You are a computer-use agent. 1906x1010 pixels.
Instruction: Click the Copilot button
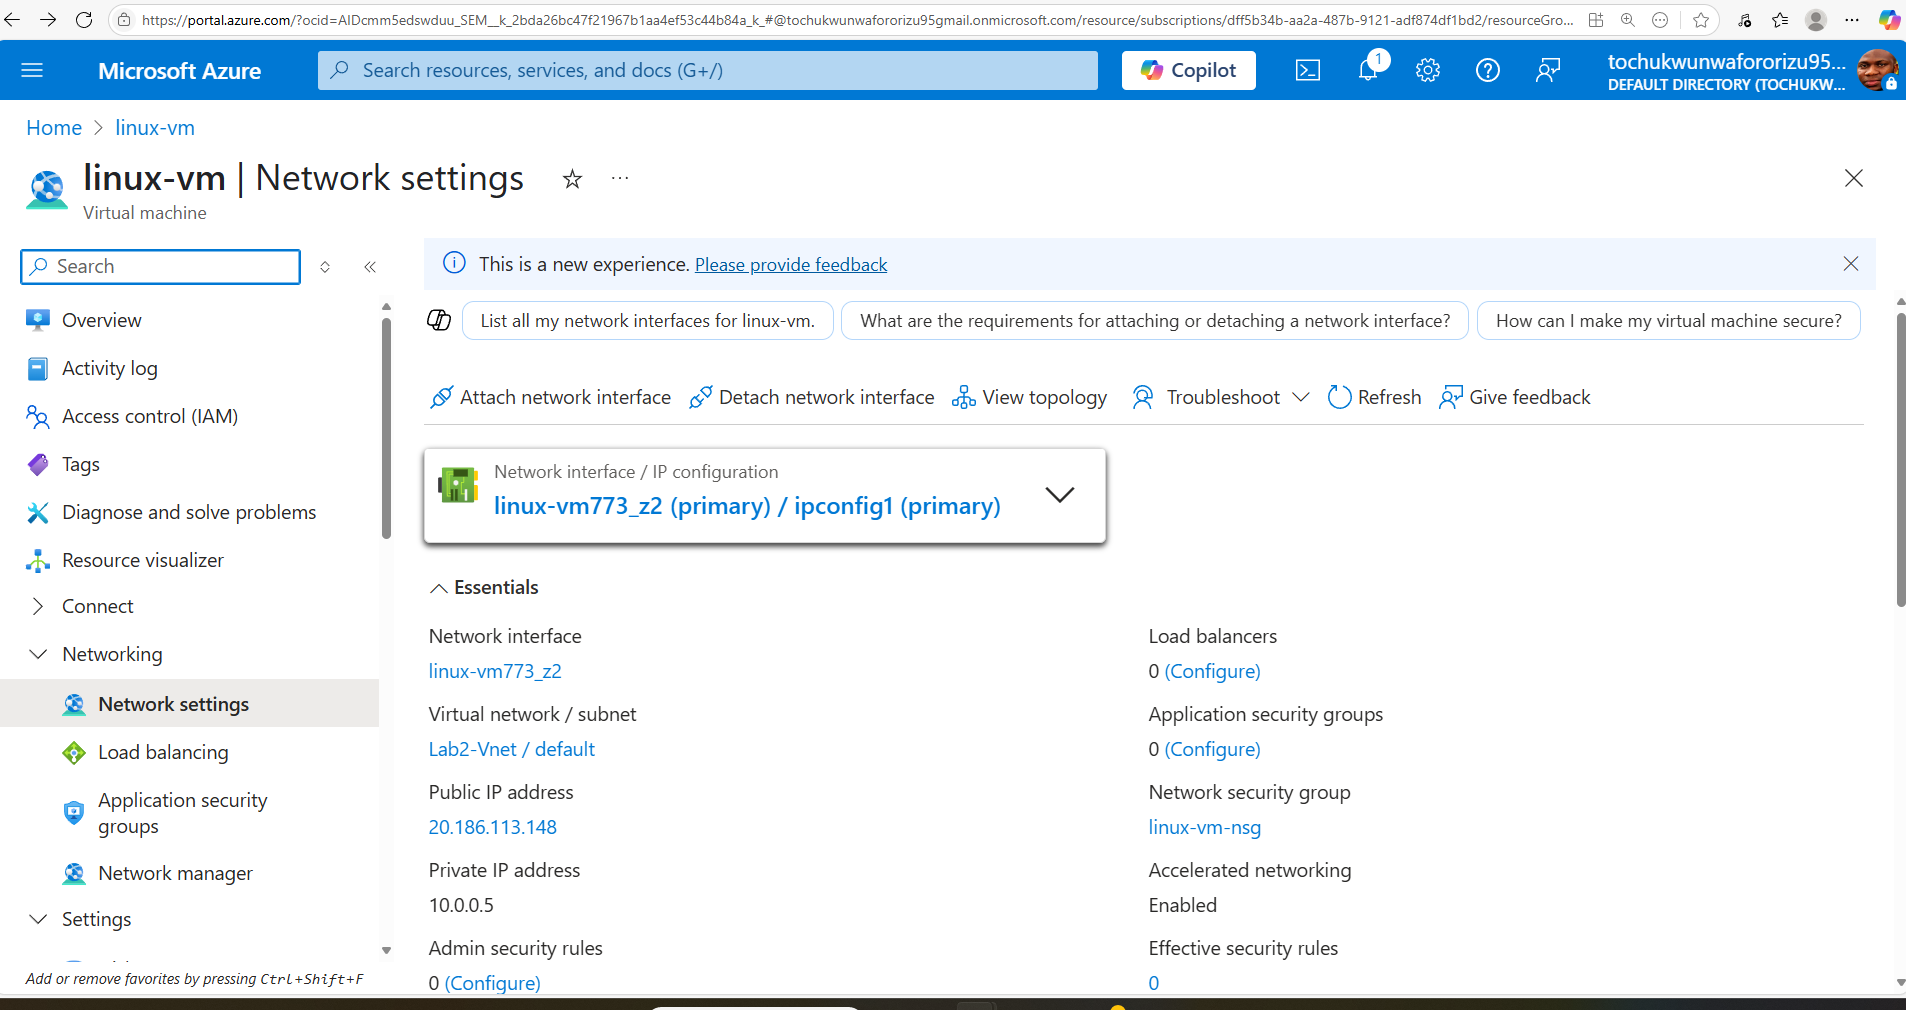click(1188, 70)
